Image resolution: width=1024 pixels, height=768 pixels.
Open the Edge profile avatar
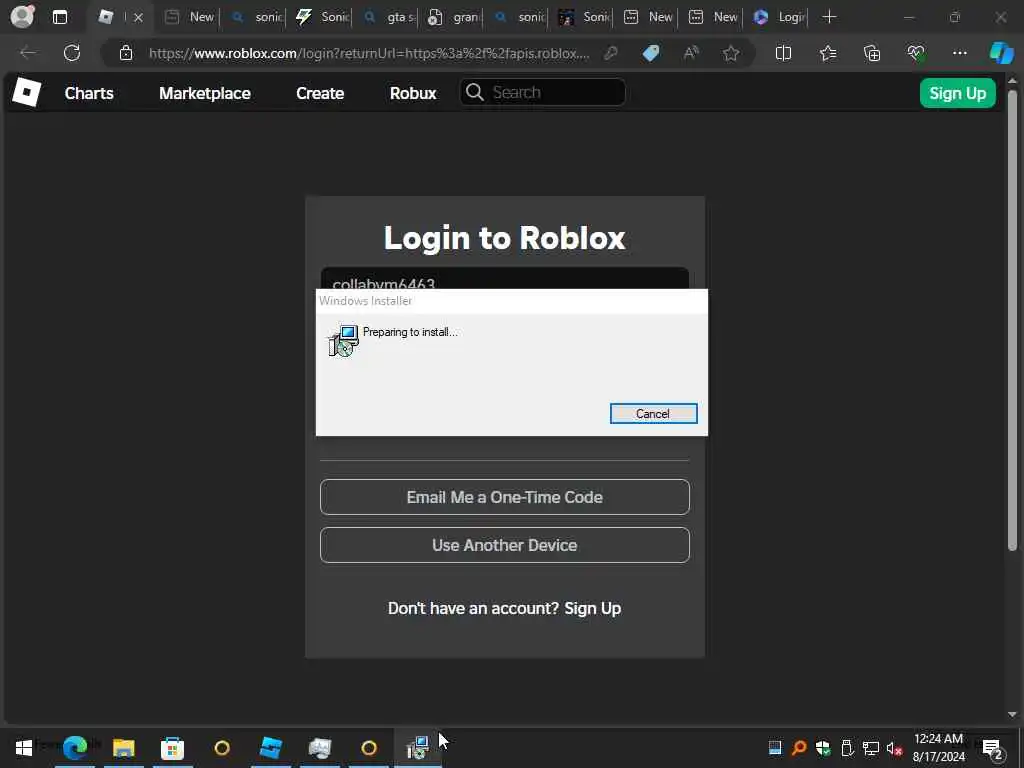click(x=22, y=16)
